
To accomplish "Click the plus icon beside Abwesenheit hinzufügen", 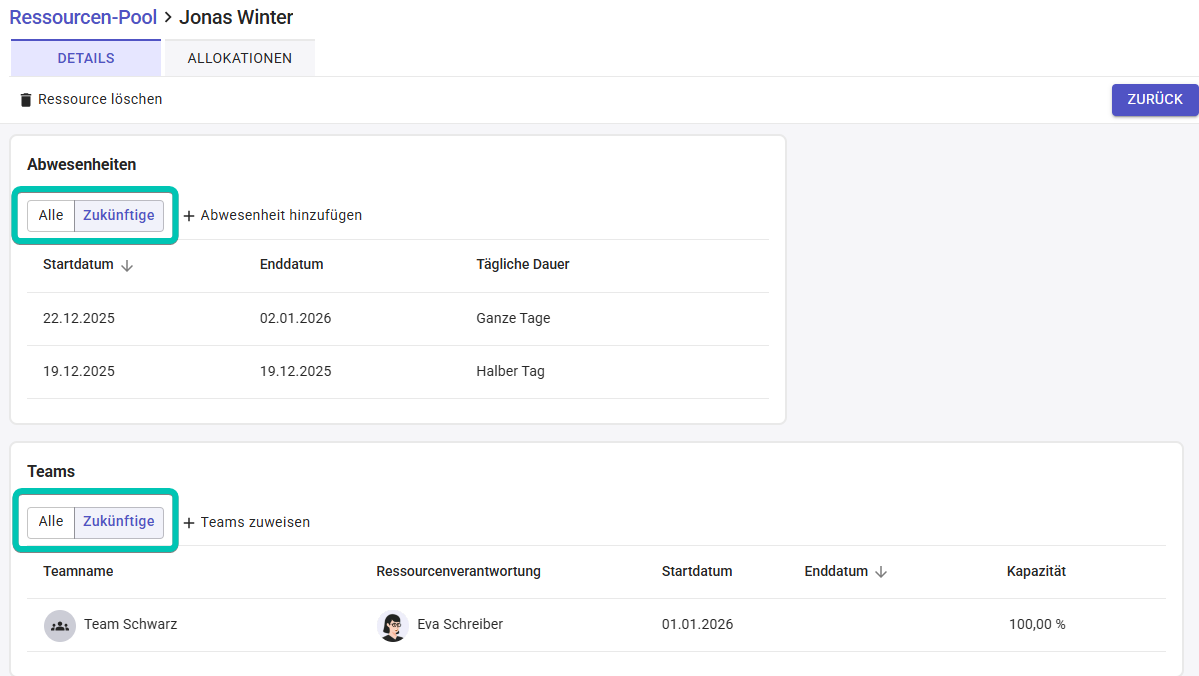I will point(189,216).
